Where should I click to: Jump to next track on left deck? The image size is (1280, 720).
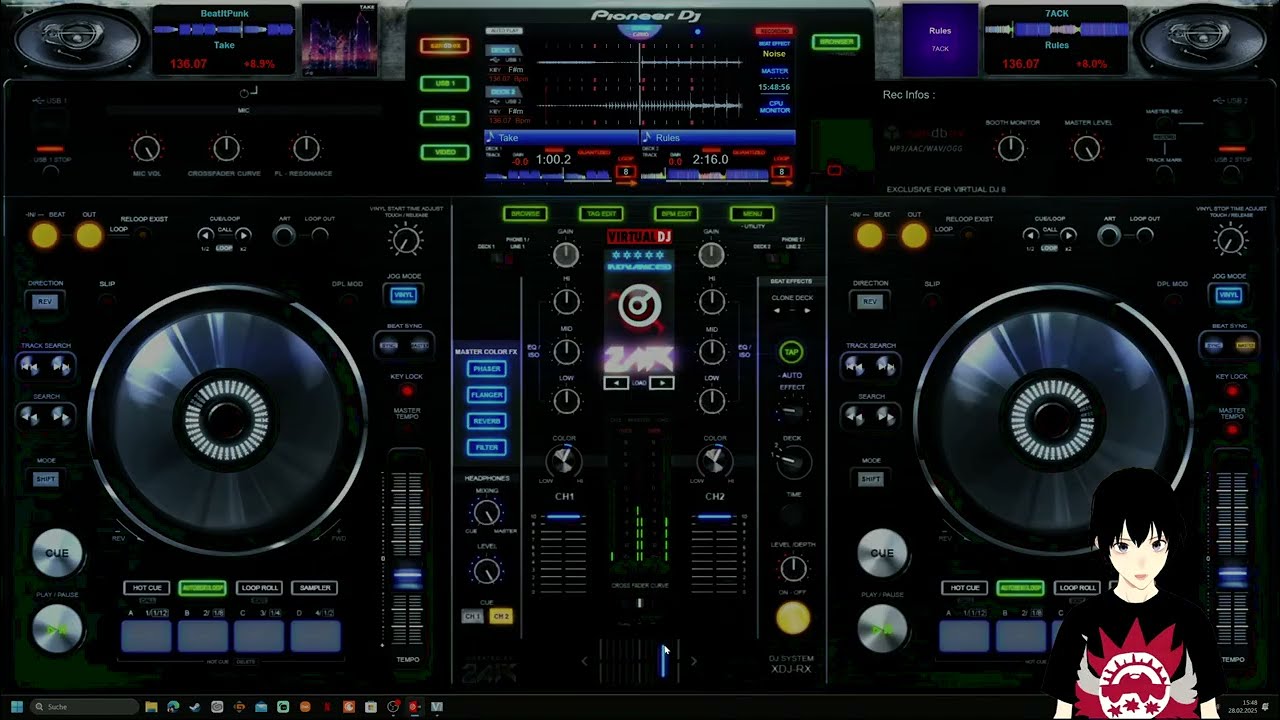(x=61, y=366)
